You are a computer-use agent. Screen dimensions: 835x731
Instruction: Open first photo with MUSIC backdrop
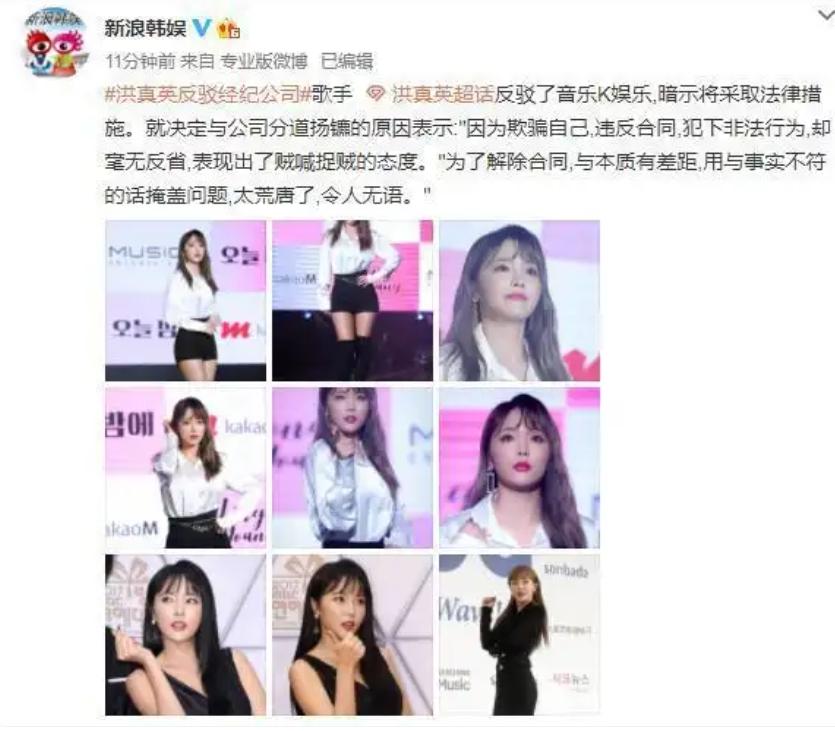(x=185, y=300)
